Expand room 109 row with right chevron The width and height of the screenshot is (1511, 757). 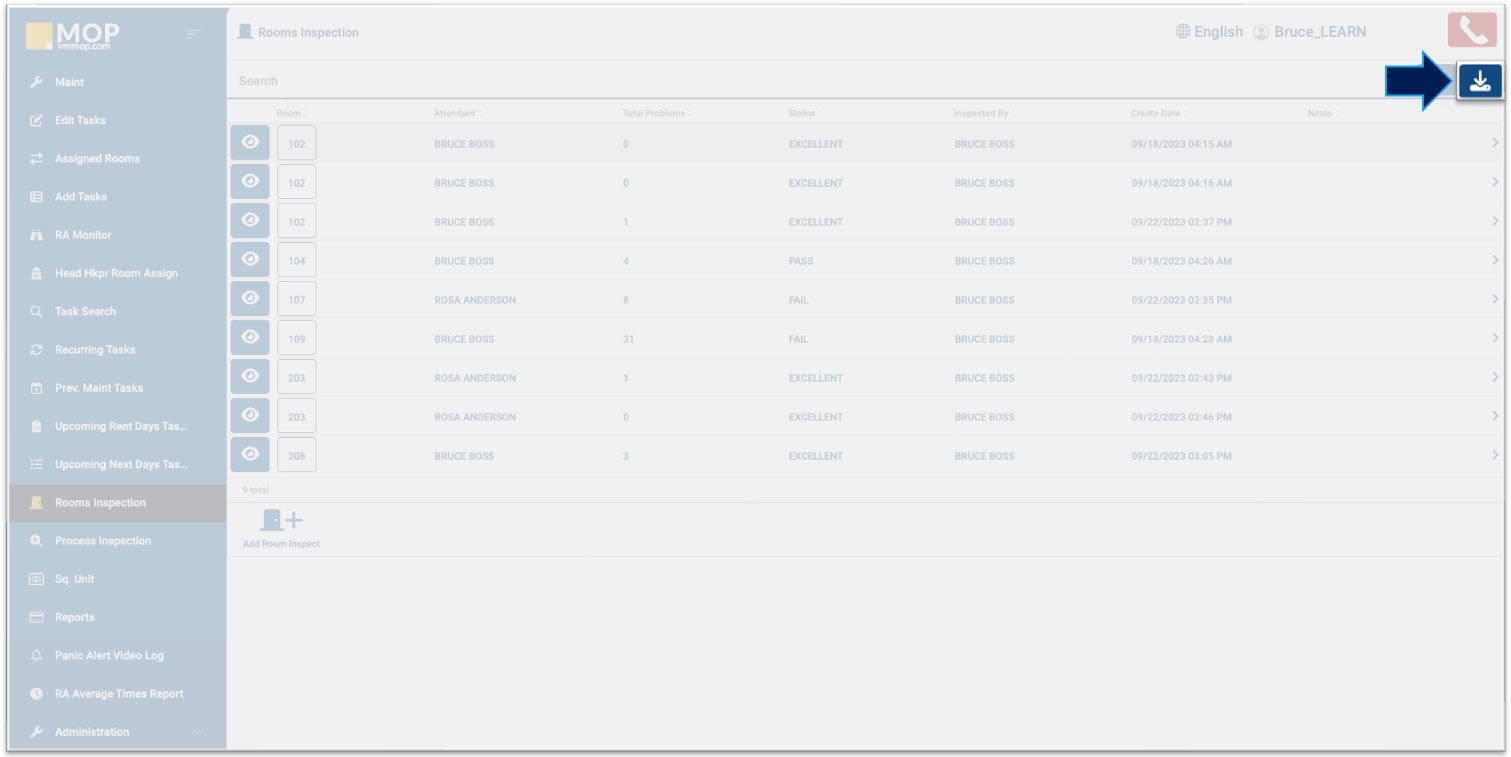click(x=1494, y=339)
